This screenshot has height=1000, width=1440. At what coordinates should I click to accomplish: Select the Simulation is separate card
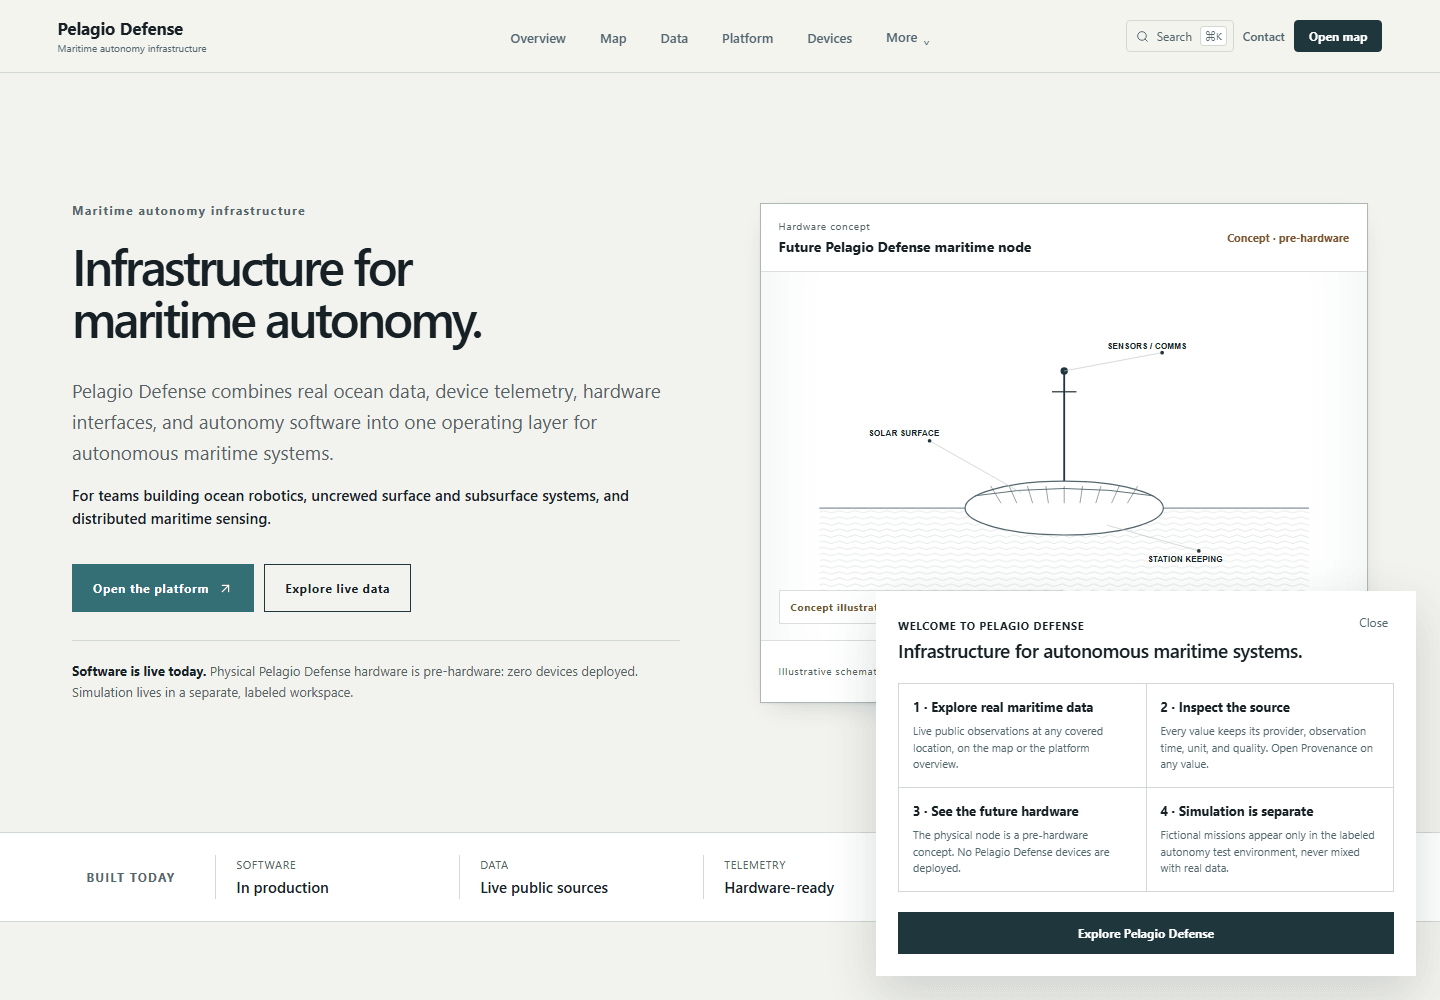(1270, 839)
